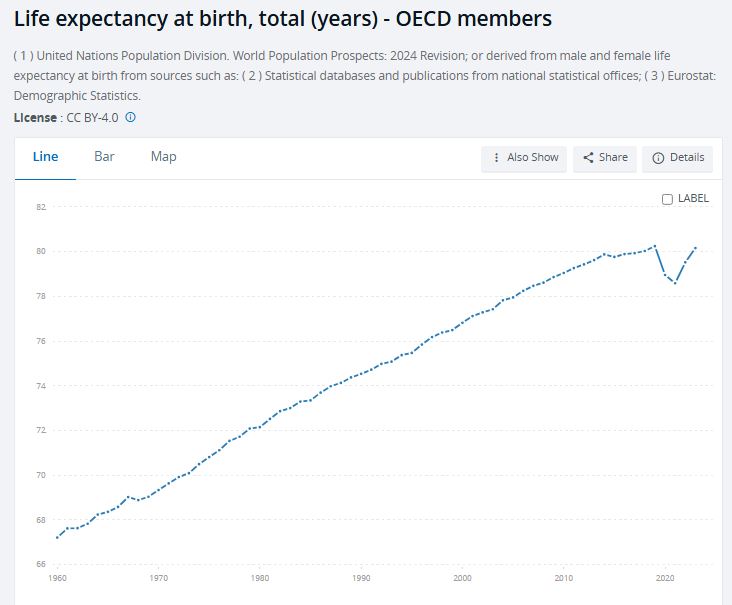Click the share icon
The image size is (732, 605).
pos(588,158)
